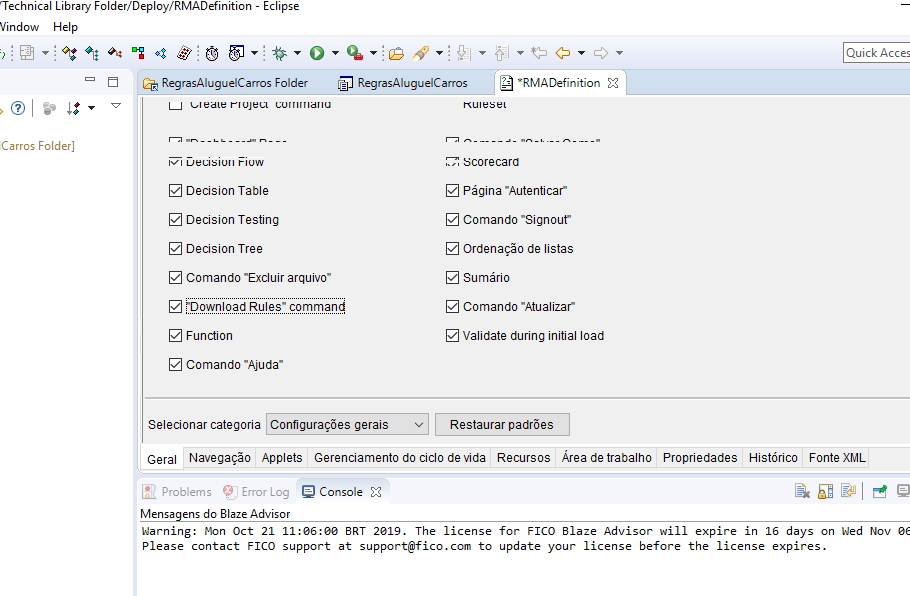This screenshot has width=910, height=596.
Task: Expand the Forward navigation arrow dropdown
Action: [x=619, y=52]
